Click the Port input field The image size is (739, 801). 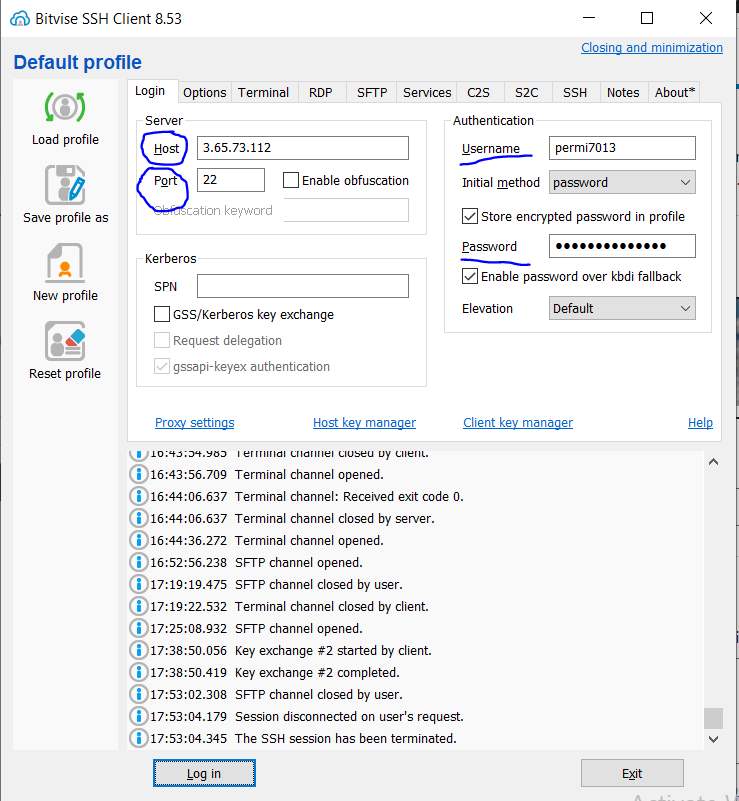231,180
